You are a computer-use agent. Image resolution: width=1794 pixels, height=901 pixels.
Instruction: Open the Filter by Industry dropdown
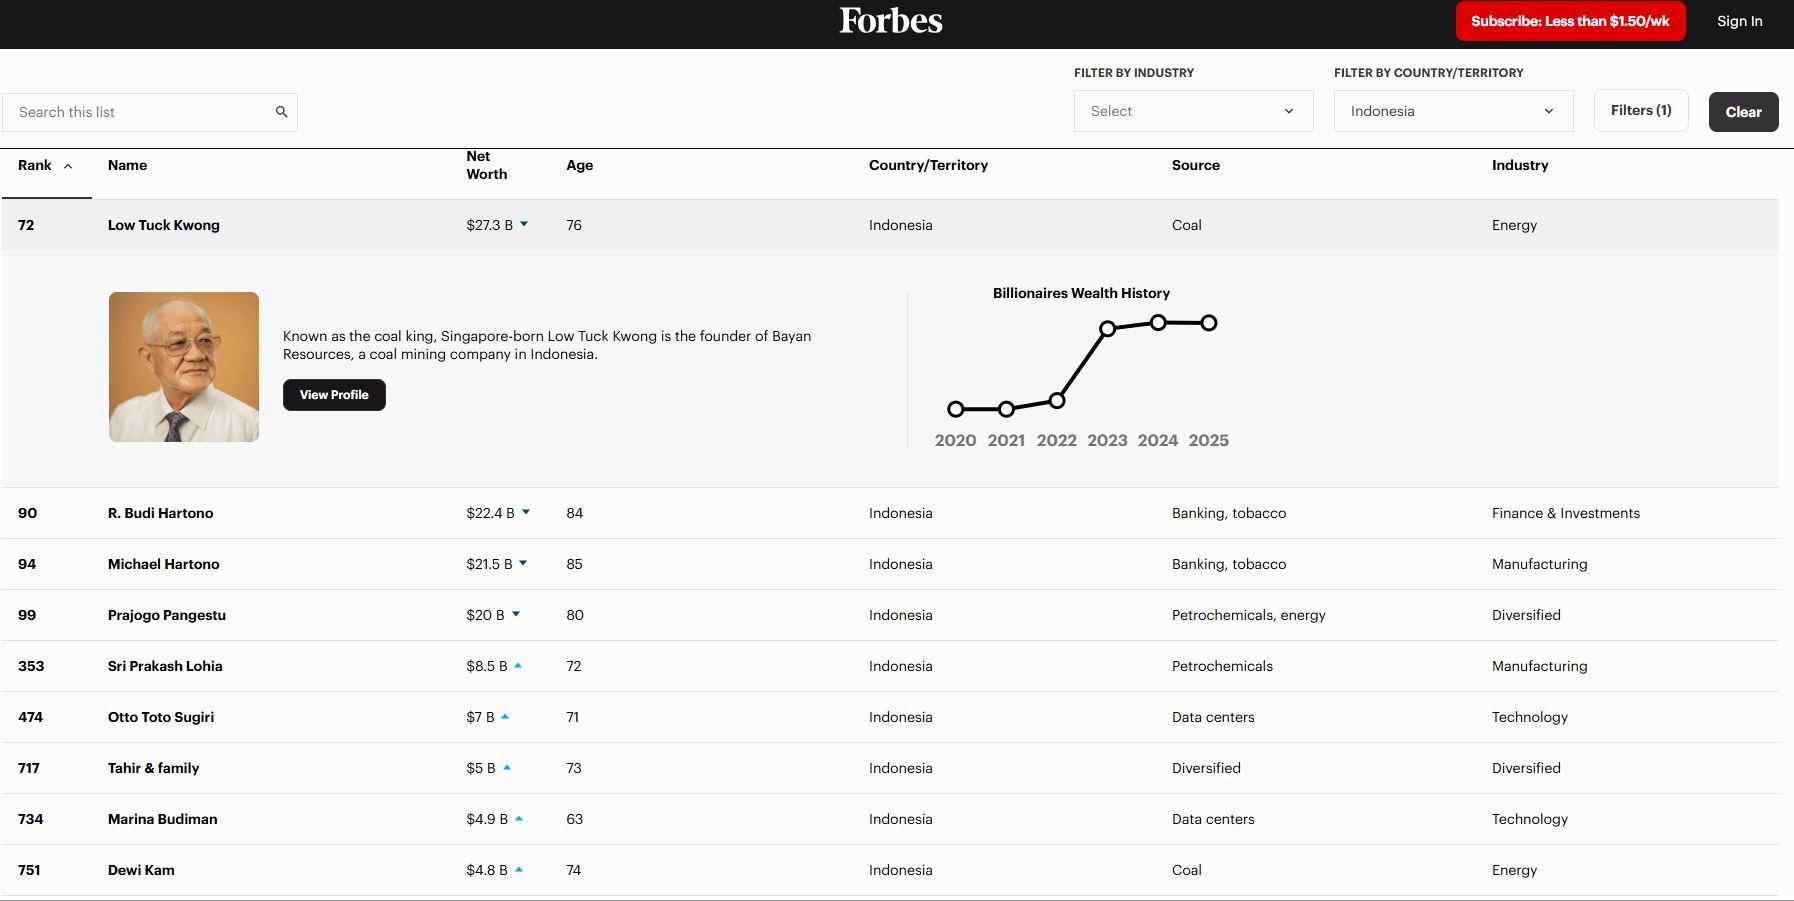(1193, 111)
